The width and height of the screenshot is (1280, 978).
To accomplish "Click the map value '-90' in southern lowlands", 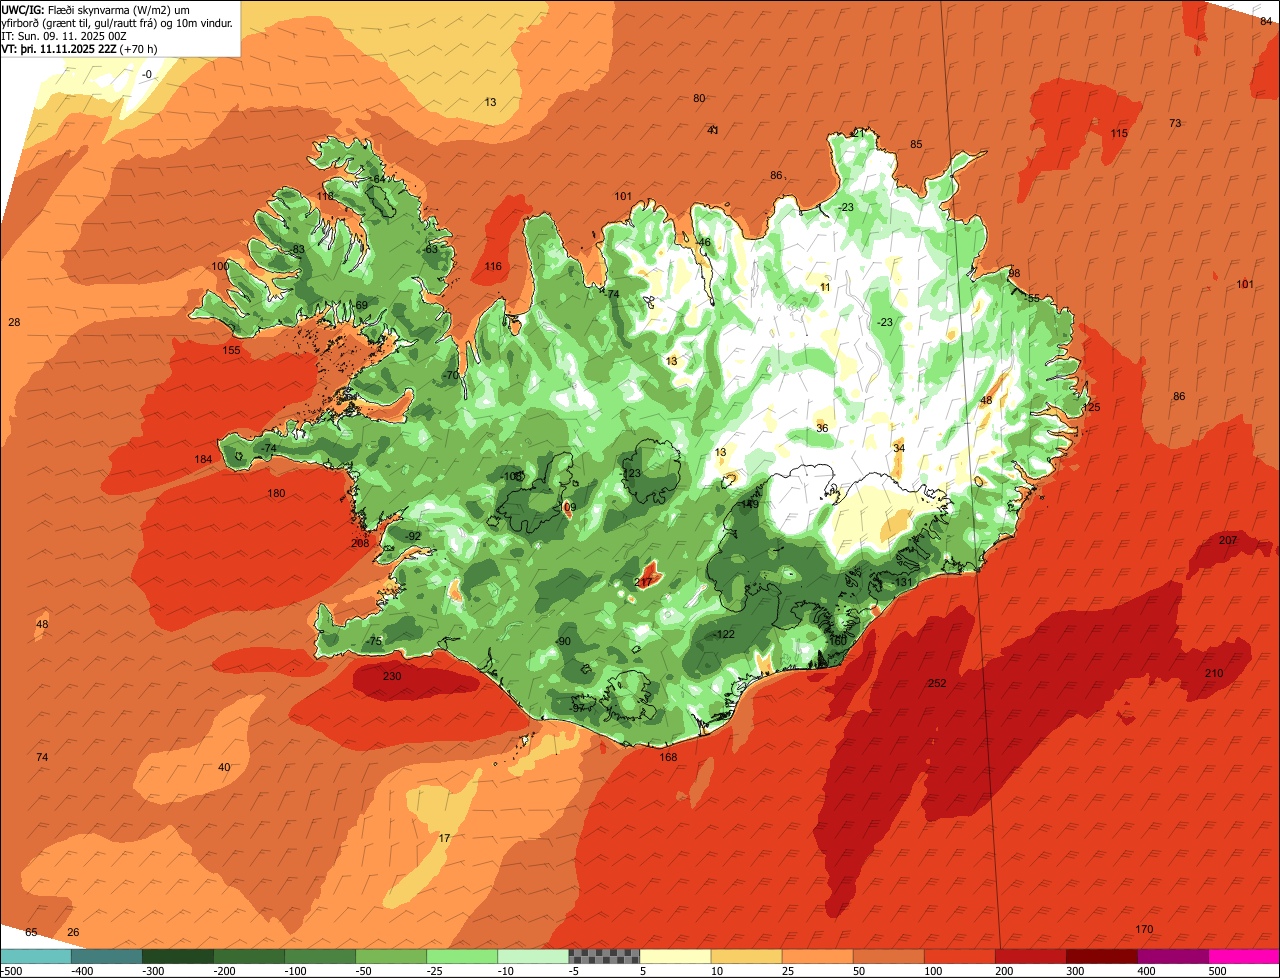I will [x=563, y=641].
